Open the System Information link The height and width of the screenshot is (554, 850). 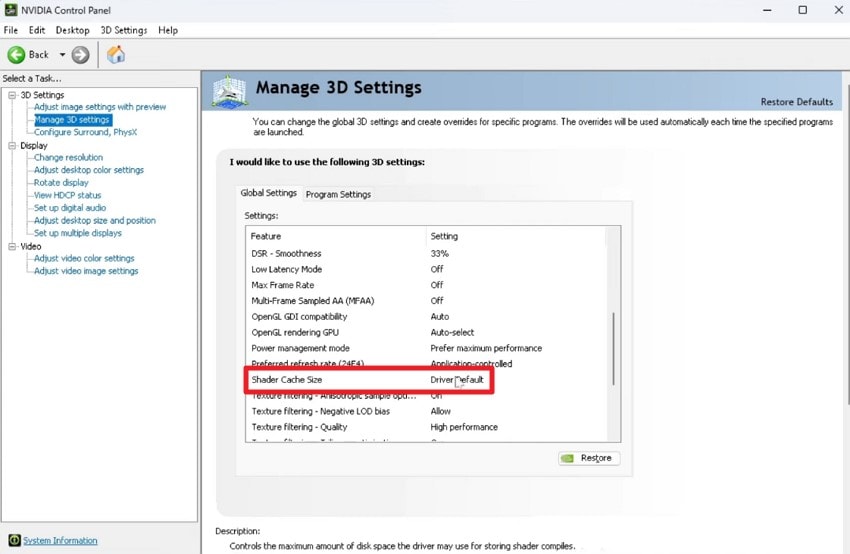(x=60, y=540)
